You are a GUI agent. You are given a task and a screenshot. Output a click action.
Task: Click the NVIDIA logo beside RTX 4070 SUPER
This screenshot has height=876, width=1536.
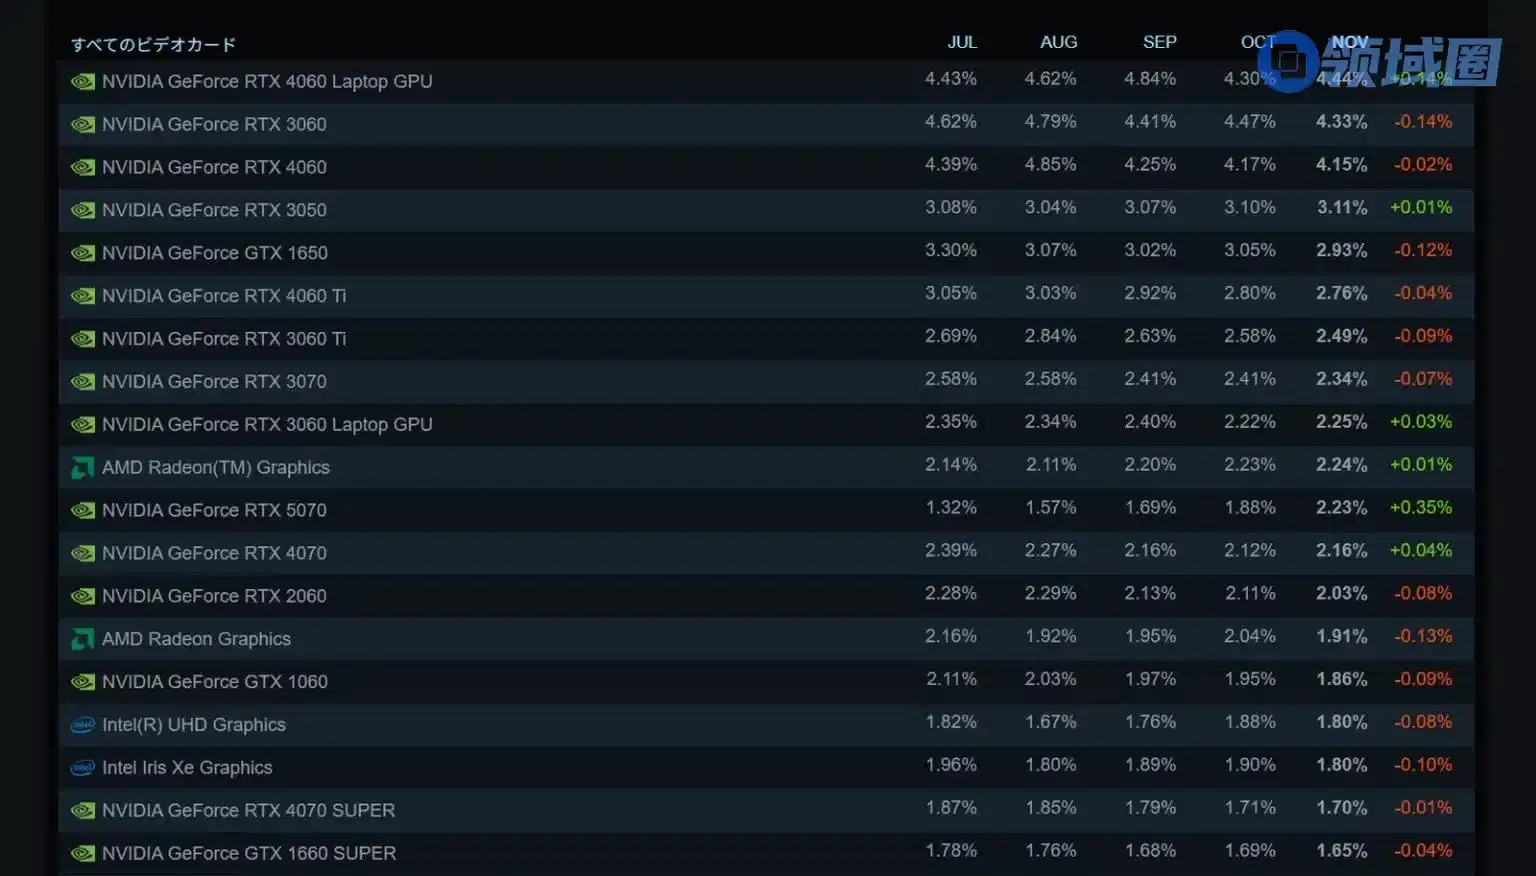click(83, 811)
